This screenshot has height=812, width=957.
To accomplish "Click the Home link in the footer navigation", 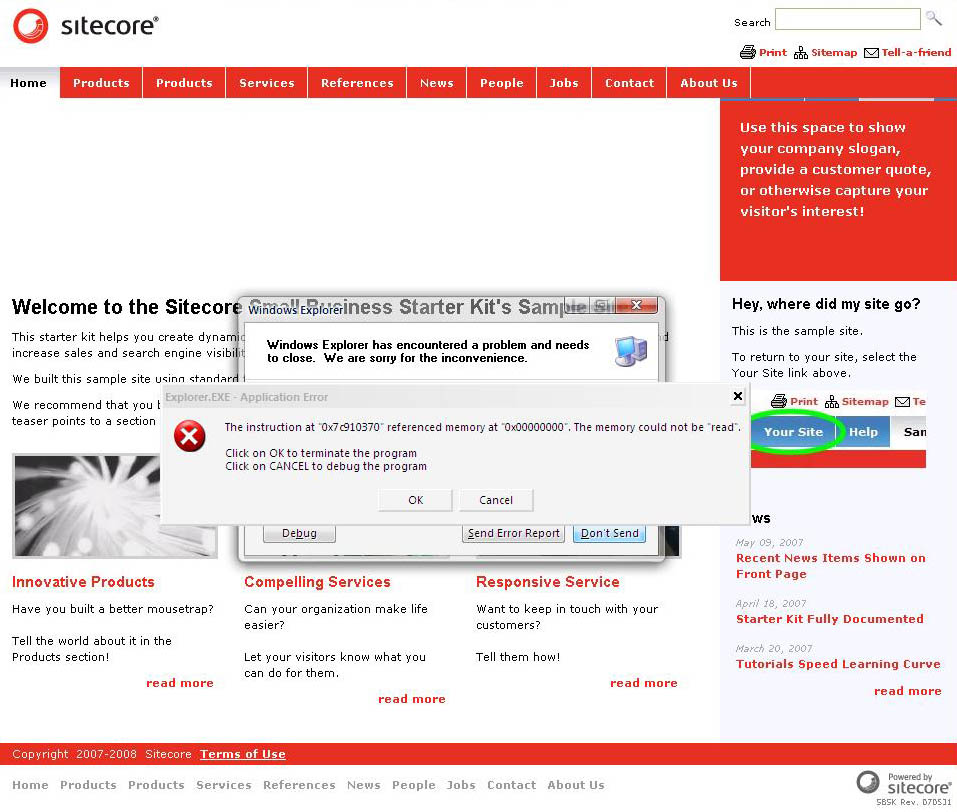I will [30, 785].
